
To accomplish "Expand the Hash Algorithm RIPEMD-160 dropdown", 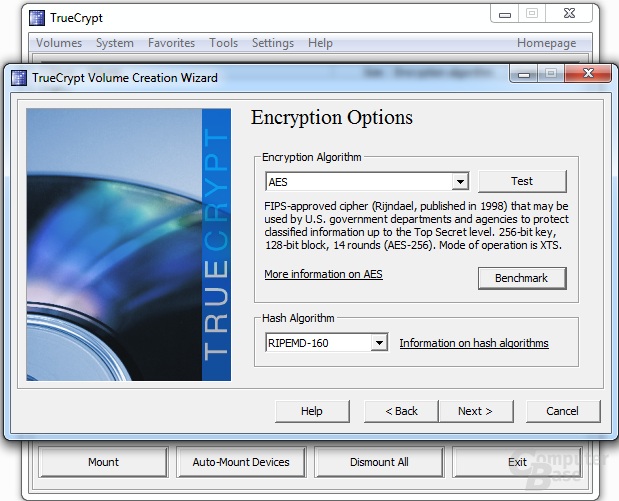I will coord(327,343).
